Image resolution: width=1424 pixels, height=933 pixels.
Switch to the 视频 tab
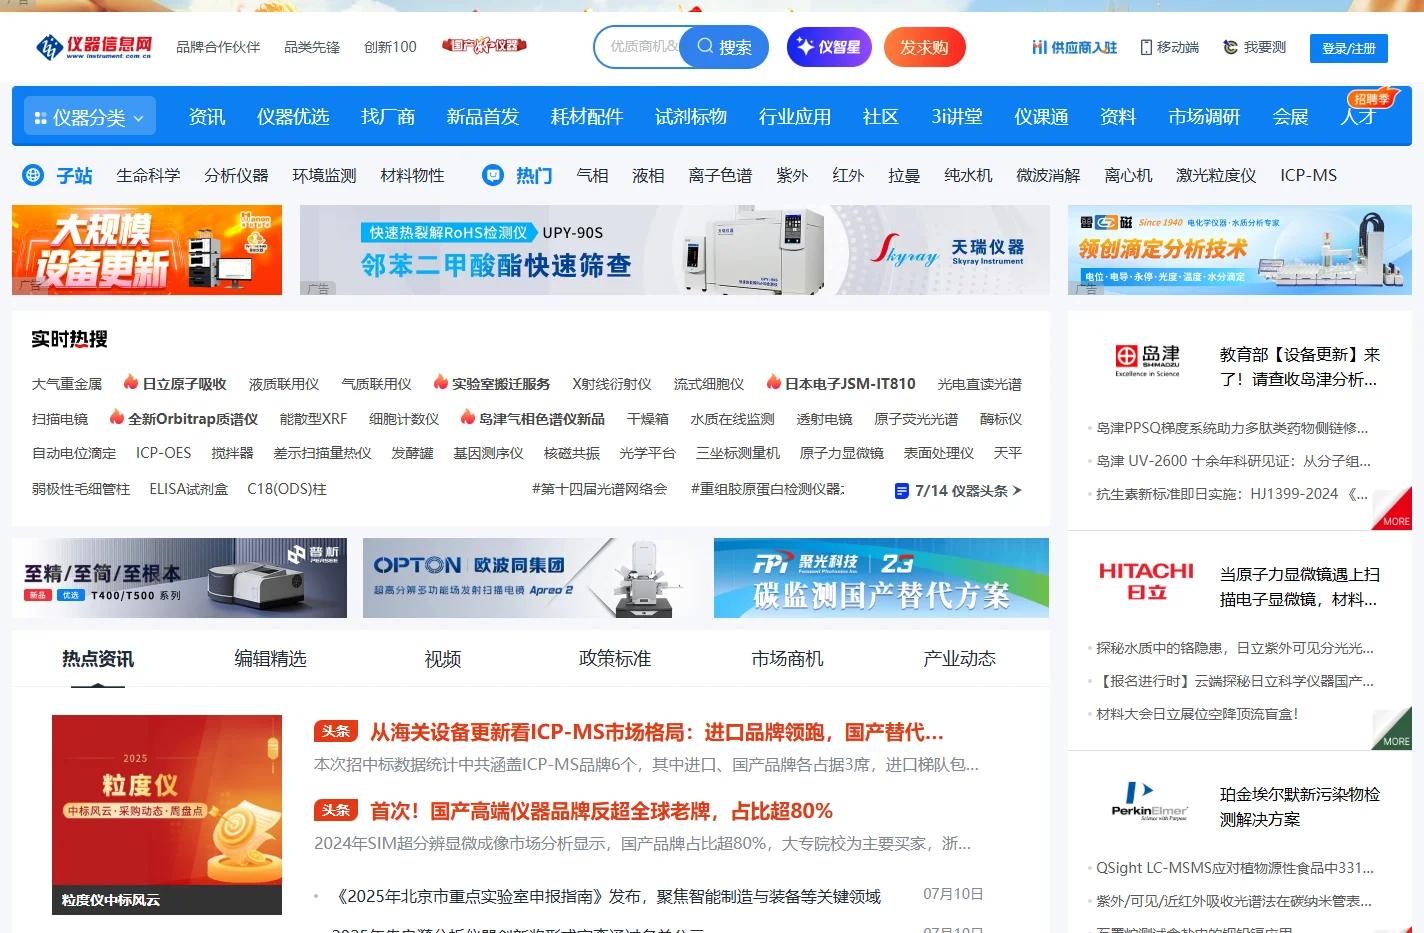[x=443, y=659]
